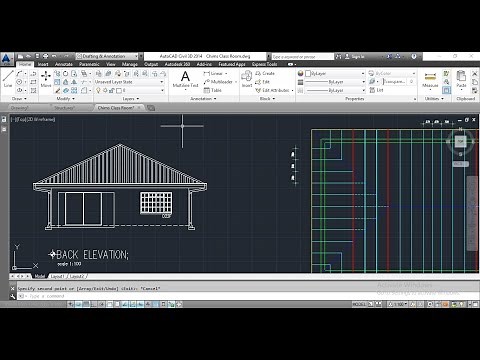Click the customize wrench icon on command line

[13, 296]
